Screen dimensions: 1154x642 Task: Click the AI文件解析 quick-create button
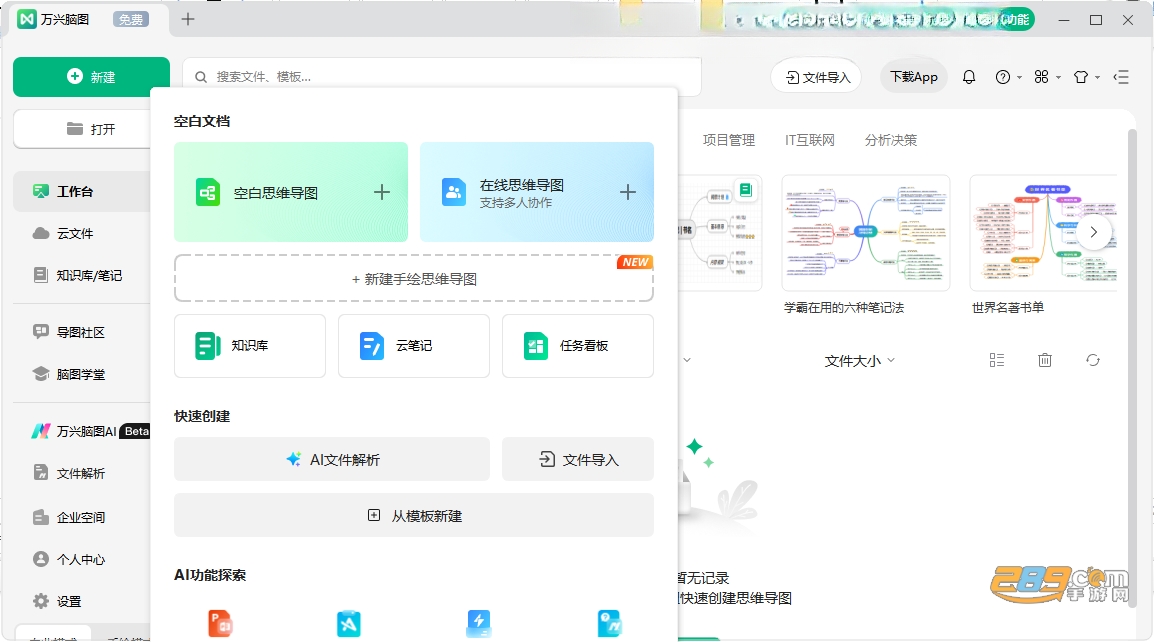coord(332,459)
